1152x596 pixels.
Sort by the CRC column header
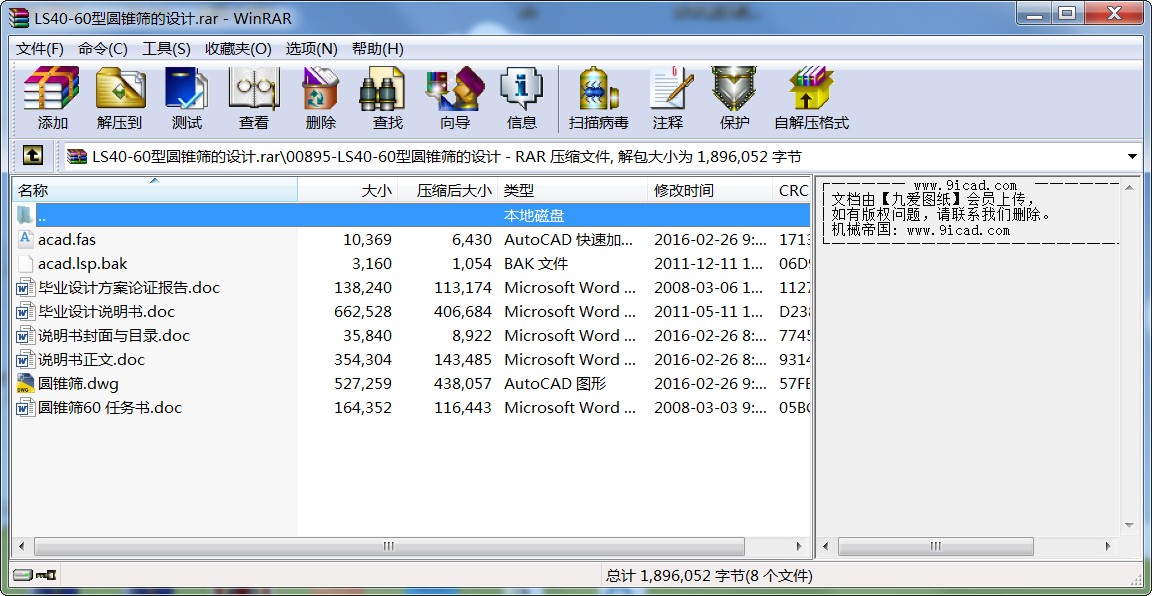click(x=791, y=190)
